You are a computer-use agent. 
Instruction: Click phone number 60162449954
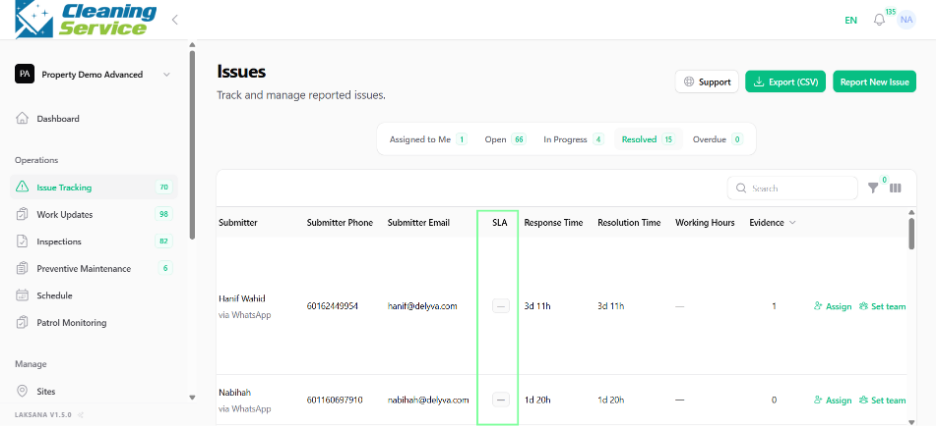332,306
